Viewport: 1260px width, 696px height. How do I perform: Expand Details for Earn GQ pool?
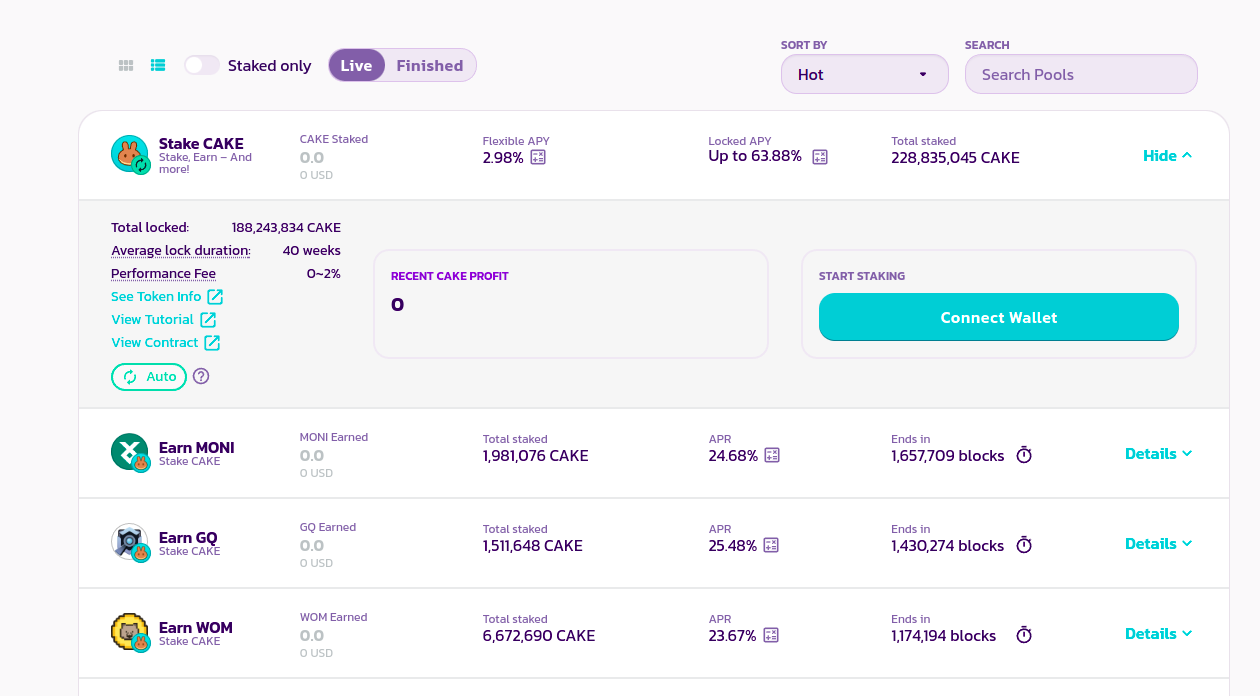1157,543
